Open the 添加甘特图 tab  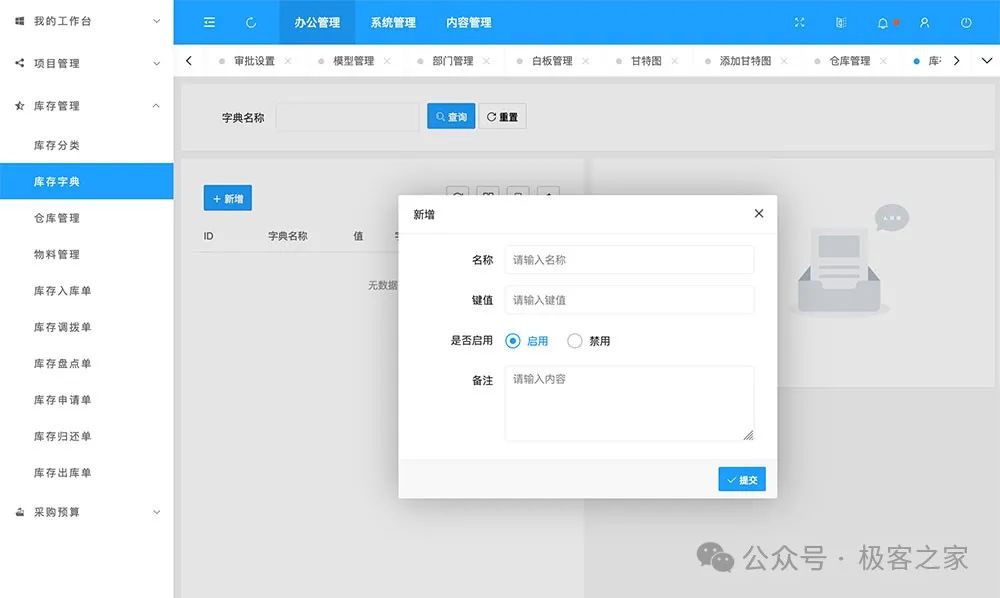(x=745, y=61)
